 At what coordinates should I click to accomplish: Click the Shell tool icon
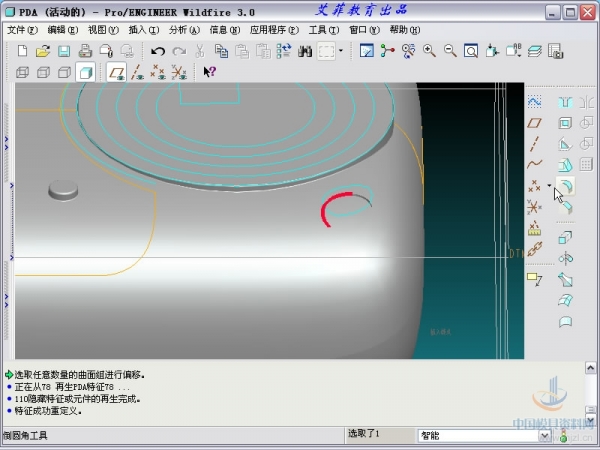click(565, 123)
